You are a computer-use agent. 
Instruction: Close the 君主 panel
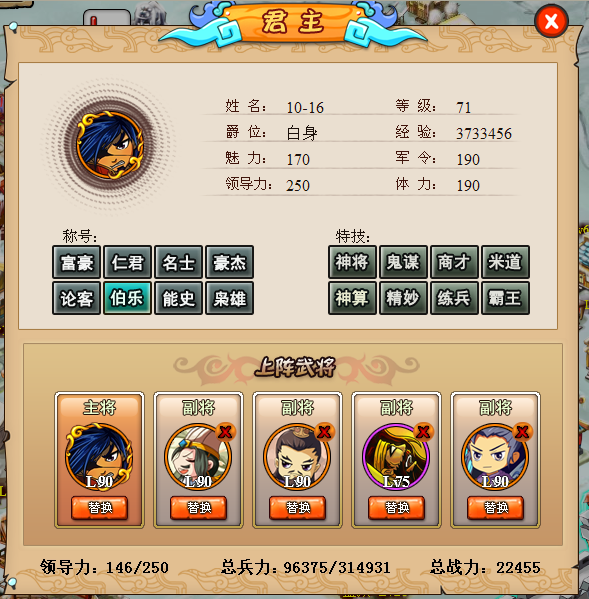[551, 21]
